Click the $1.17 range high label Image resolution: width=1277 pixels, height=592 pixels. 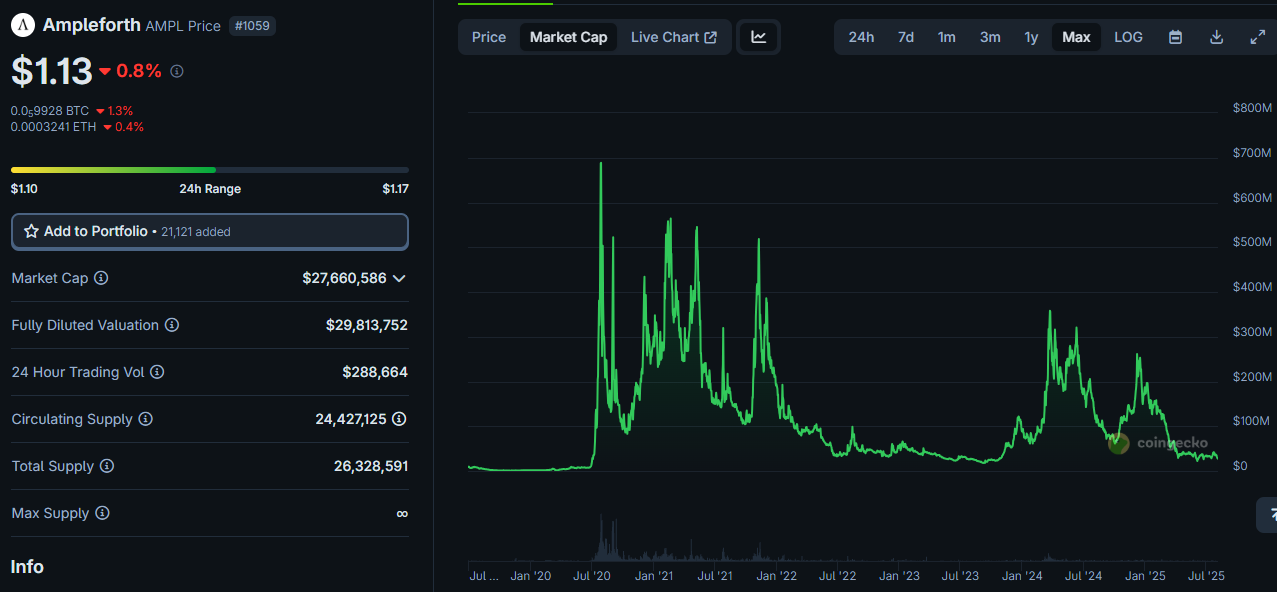click(x=395, y=188)
